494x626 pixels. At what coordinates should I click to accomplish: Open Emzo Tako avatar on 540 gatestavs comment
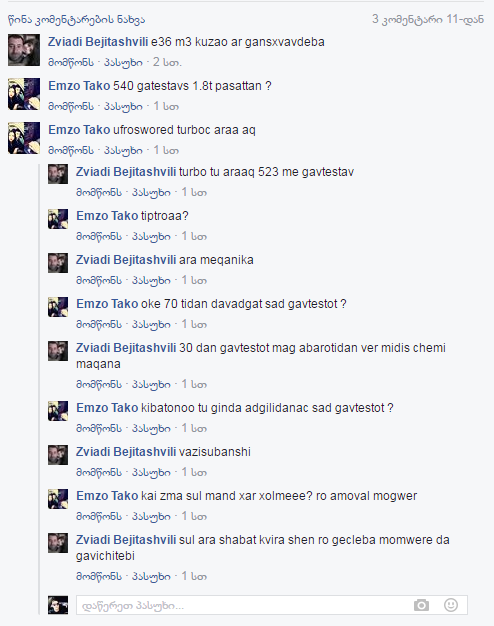coord(24,94)
